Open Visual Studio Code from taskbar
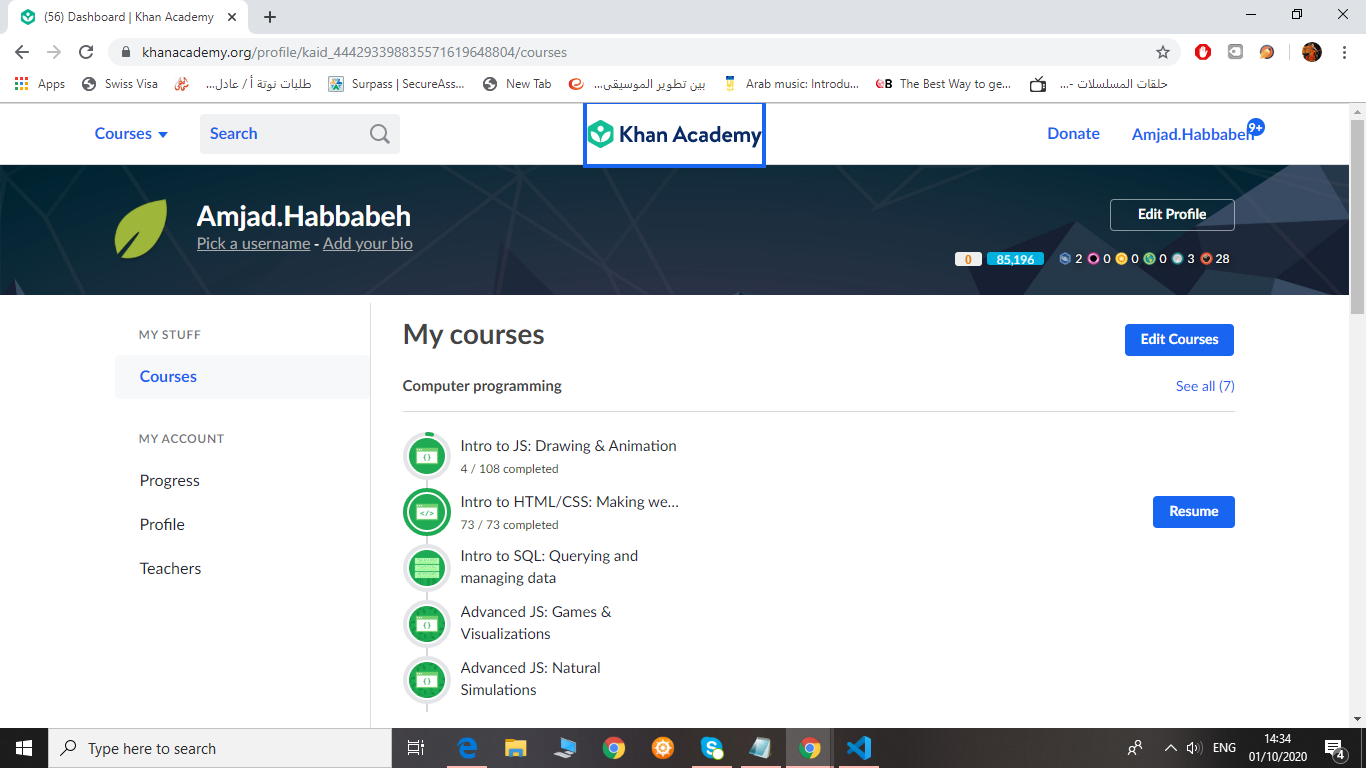Viewport: 1366px width, 768px height. tap(859, 748)
